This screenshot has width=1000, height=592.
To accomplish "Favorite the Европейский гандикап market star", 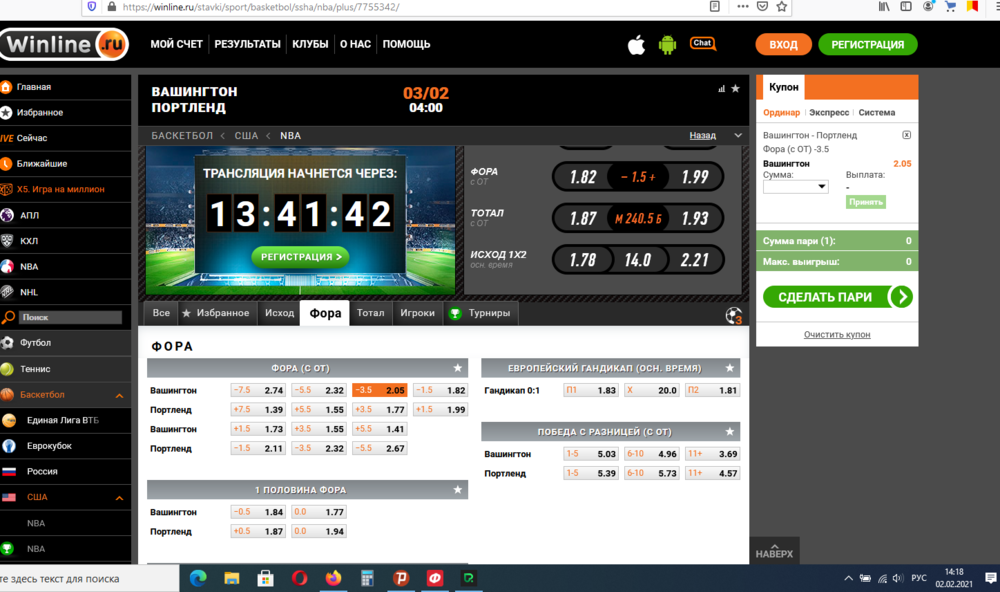I will (x=730, y=368).
